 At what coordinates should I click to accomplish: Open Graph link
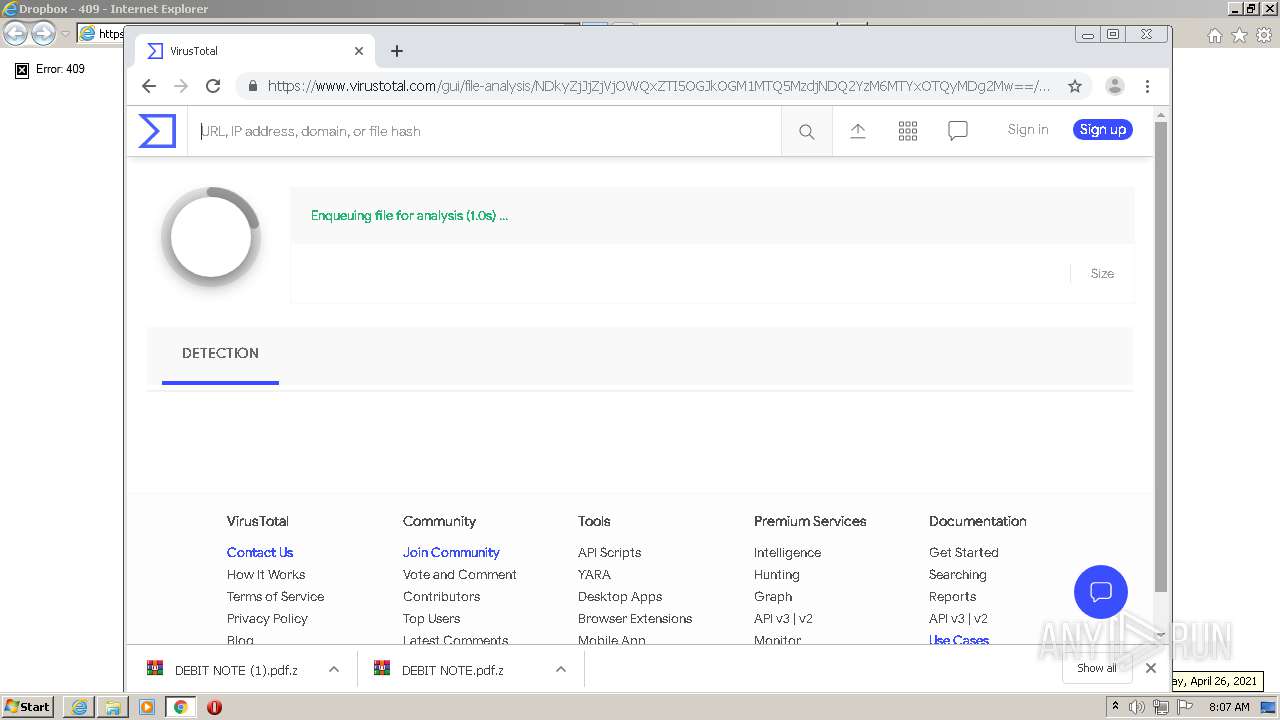pyautogui.click(x=773, y=597)
